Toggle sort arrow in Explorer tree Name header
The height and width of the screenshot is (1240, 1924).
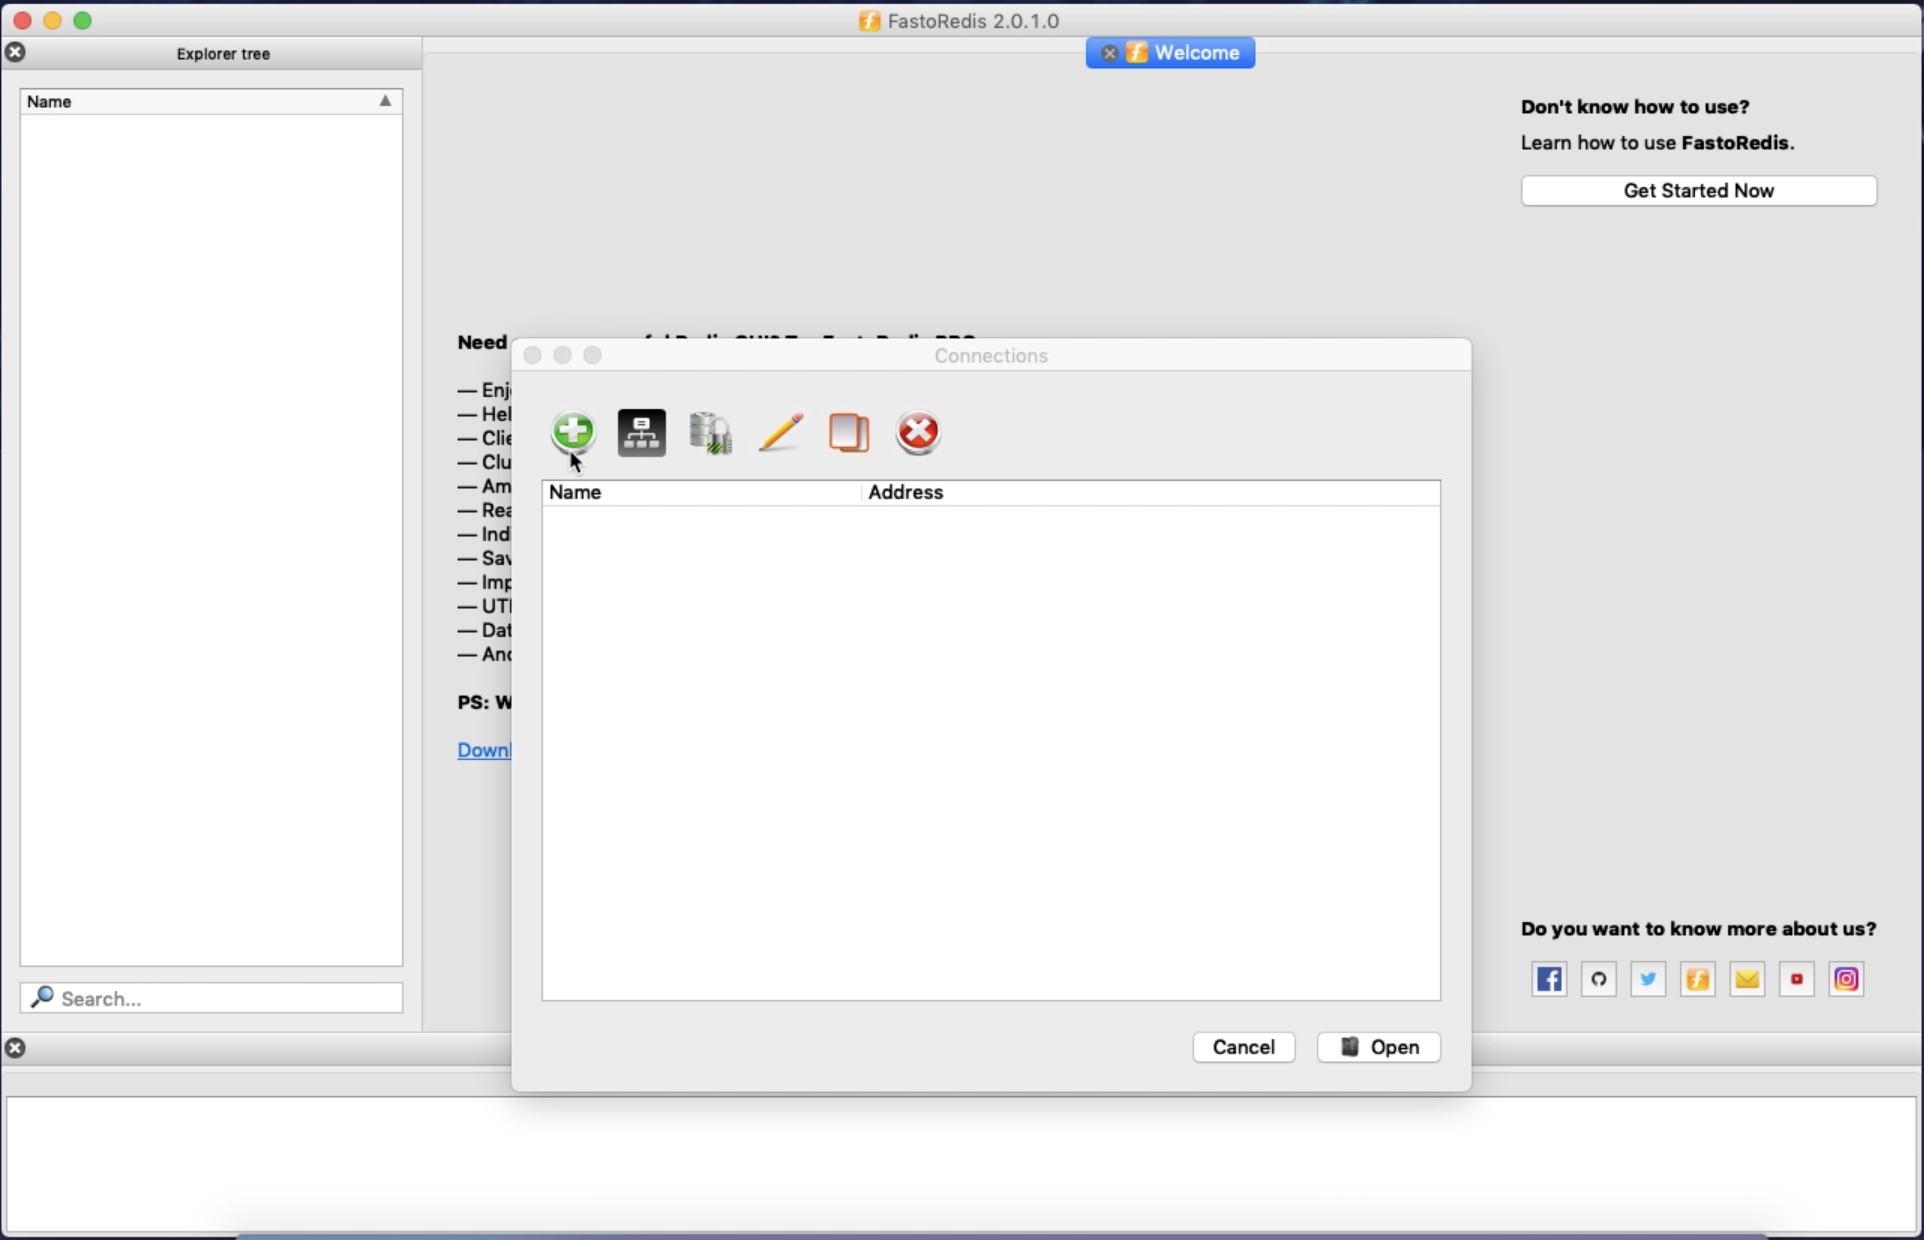tap(385, 101)
